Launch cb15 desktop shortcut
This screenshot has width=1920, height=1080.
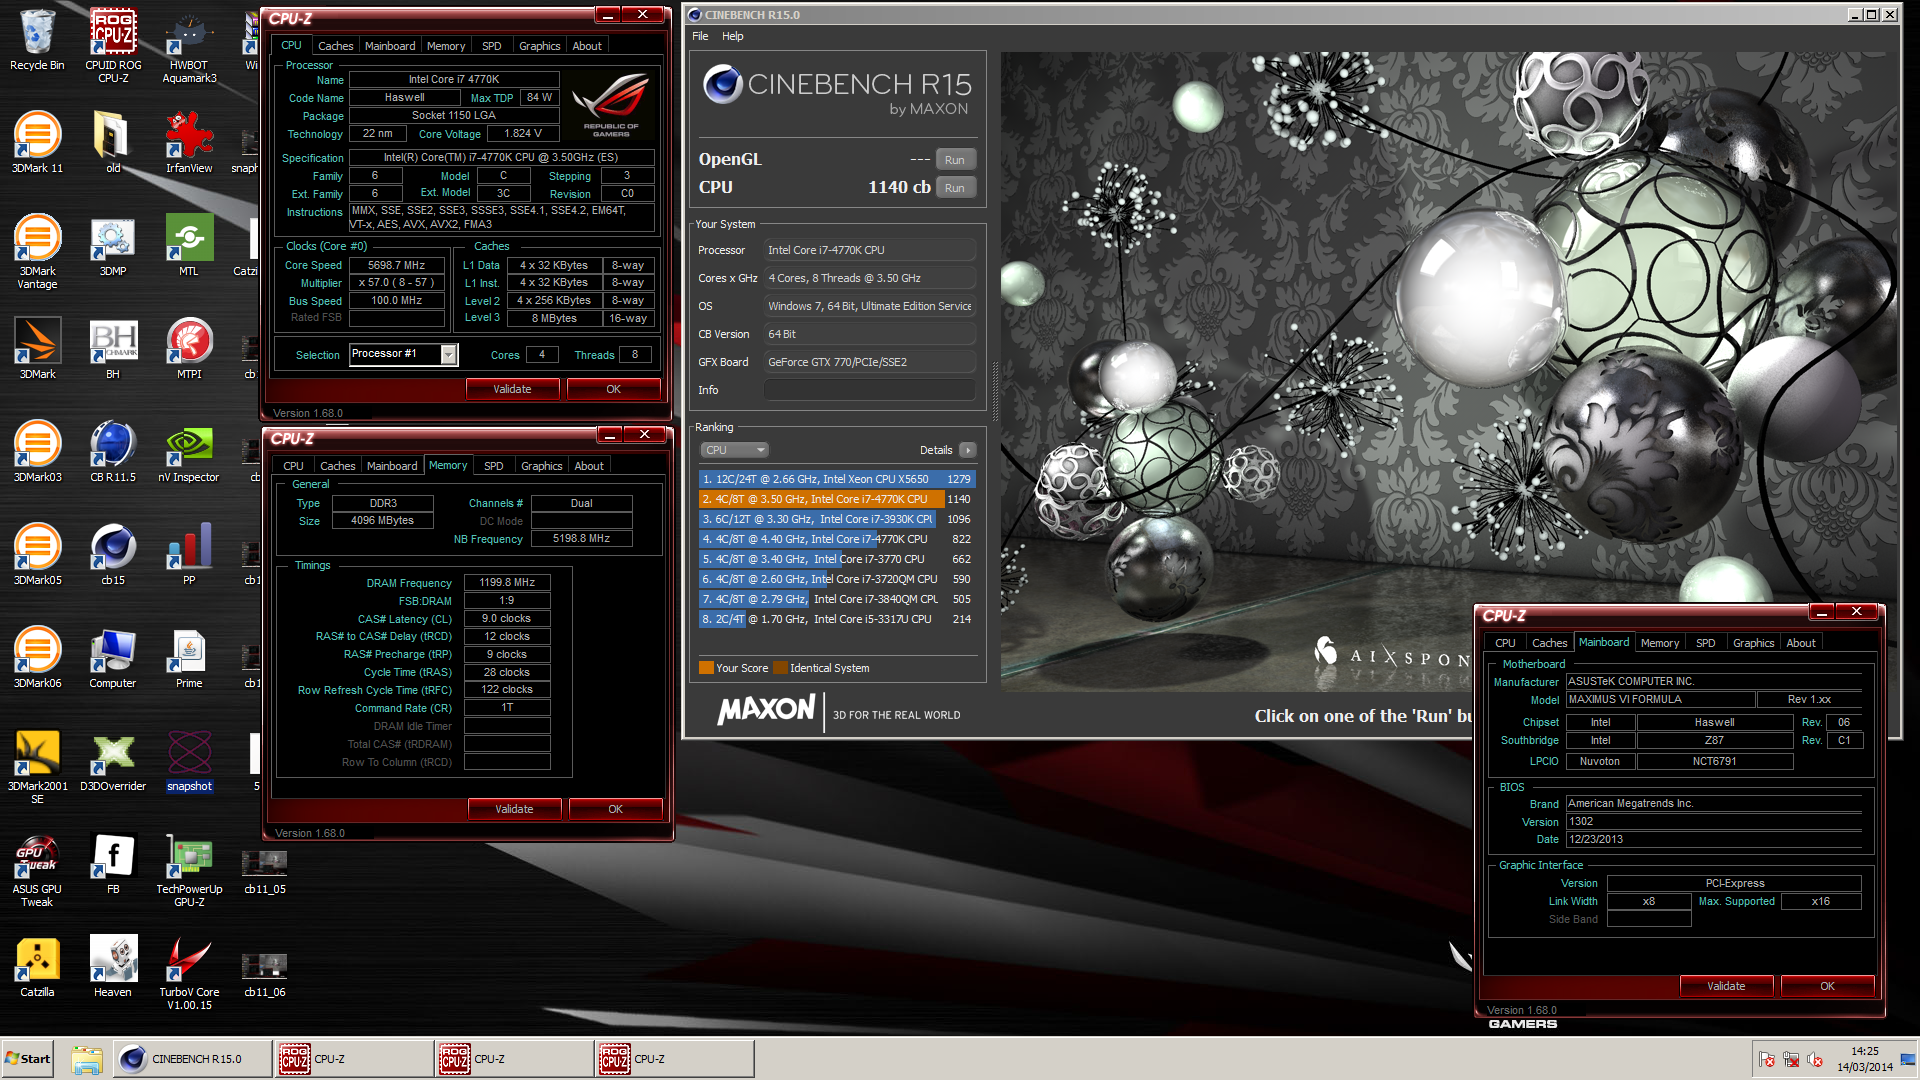[113, 555]
